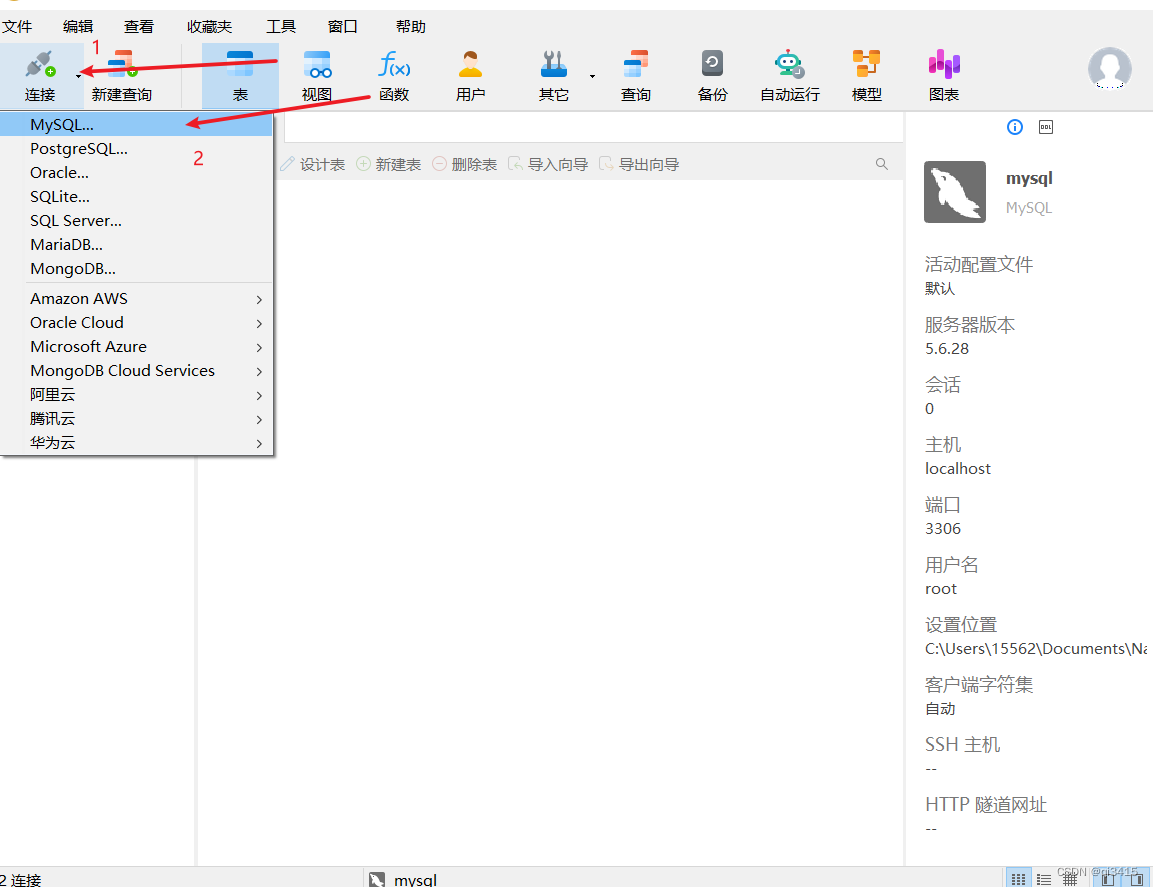Open the 工具 menu
Screen dimensions: 1153x887
(281, 27)
